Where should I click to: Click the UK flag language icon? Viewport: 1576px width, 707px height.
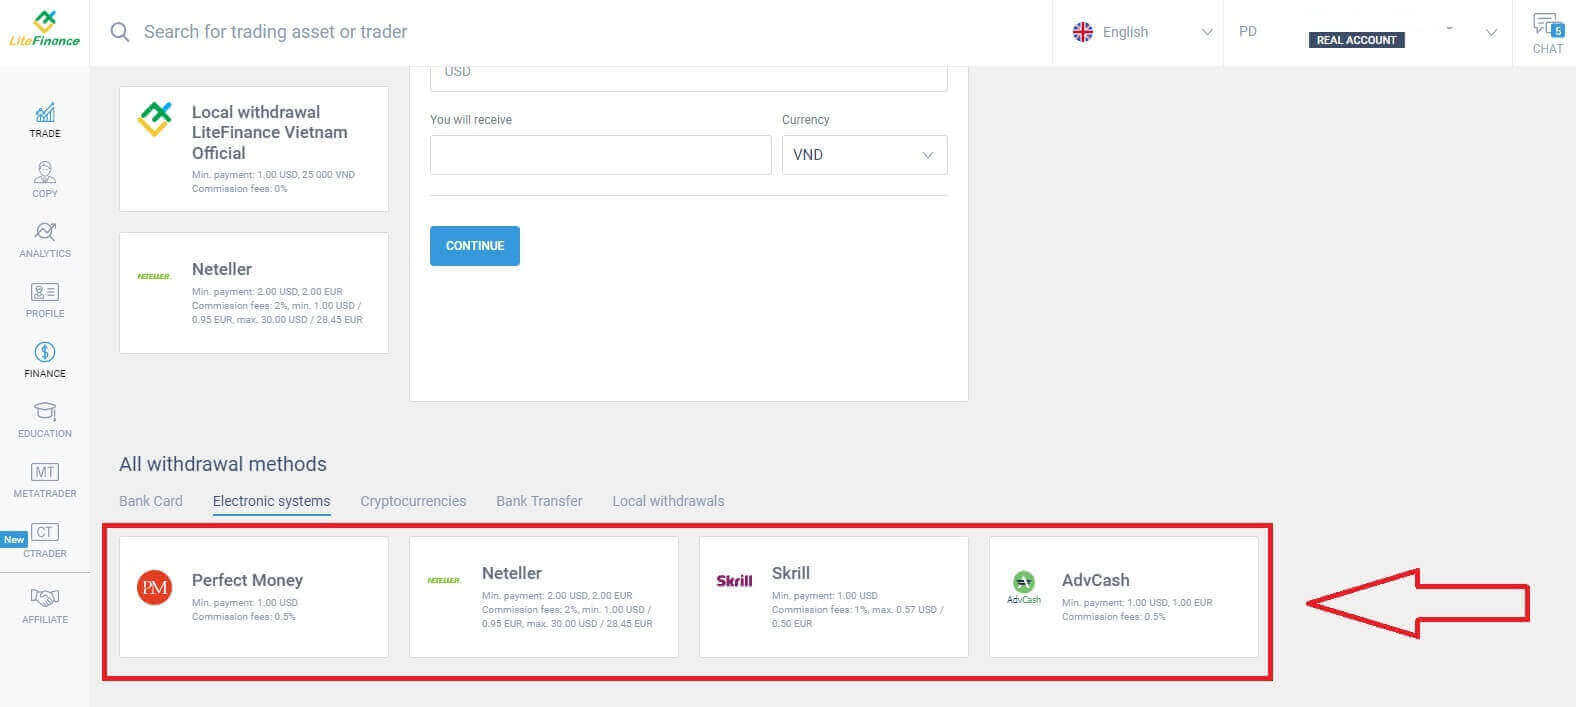click(x=1083, y=32)
